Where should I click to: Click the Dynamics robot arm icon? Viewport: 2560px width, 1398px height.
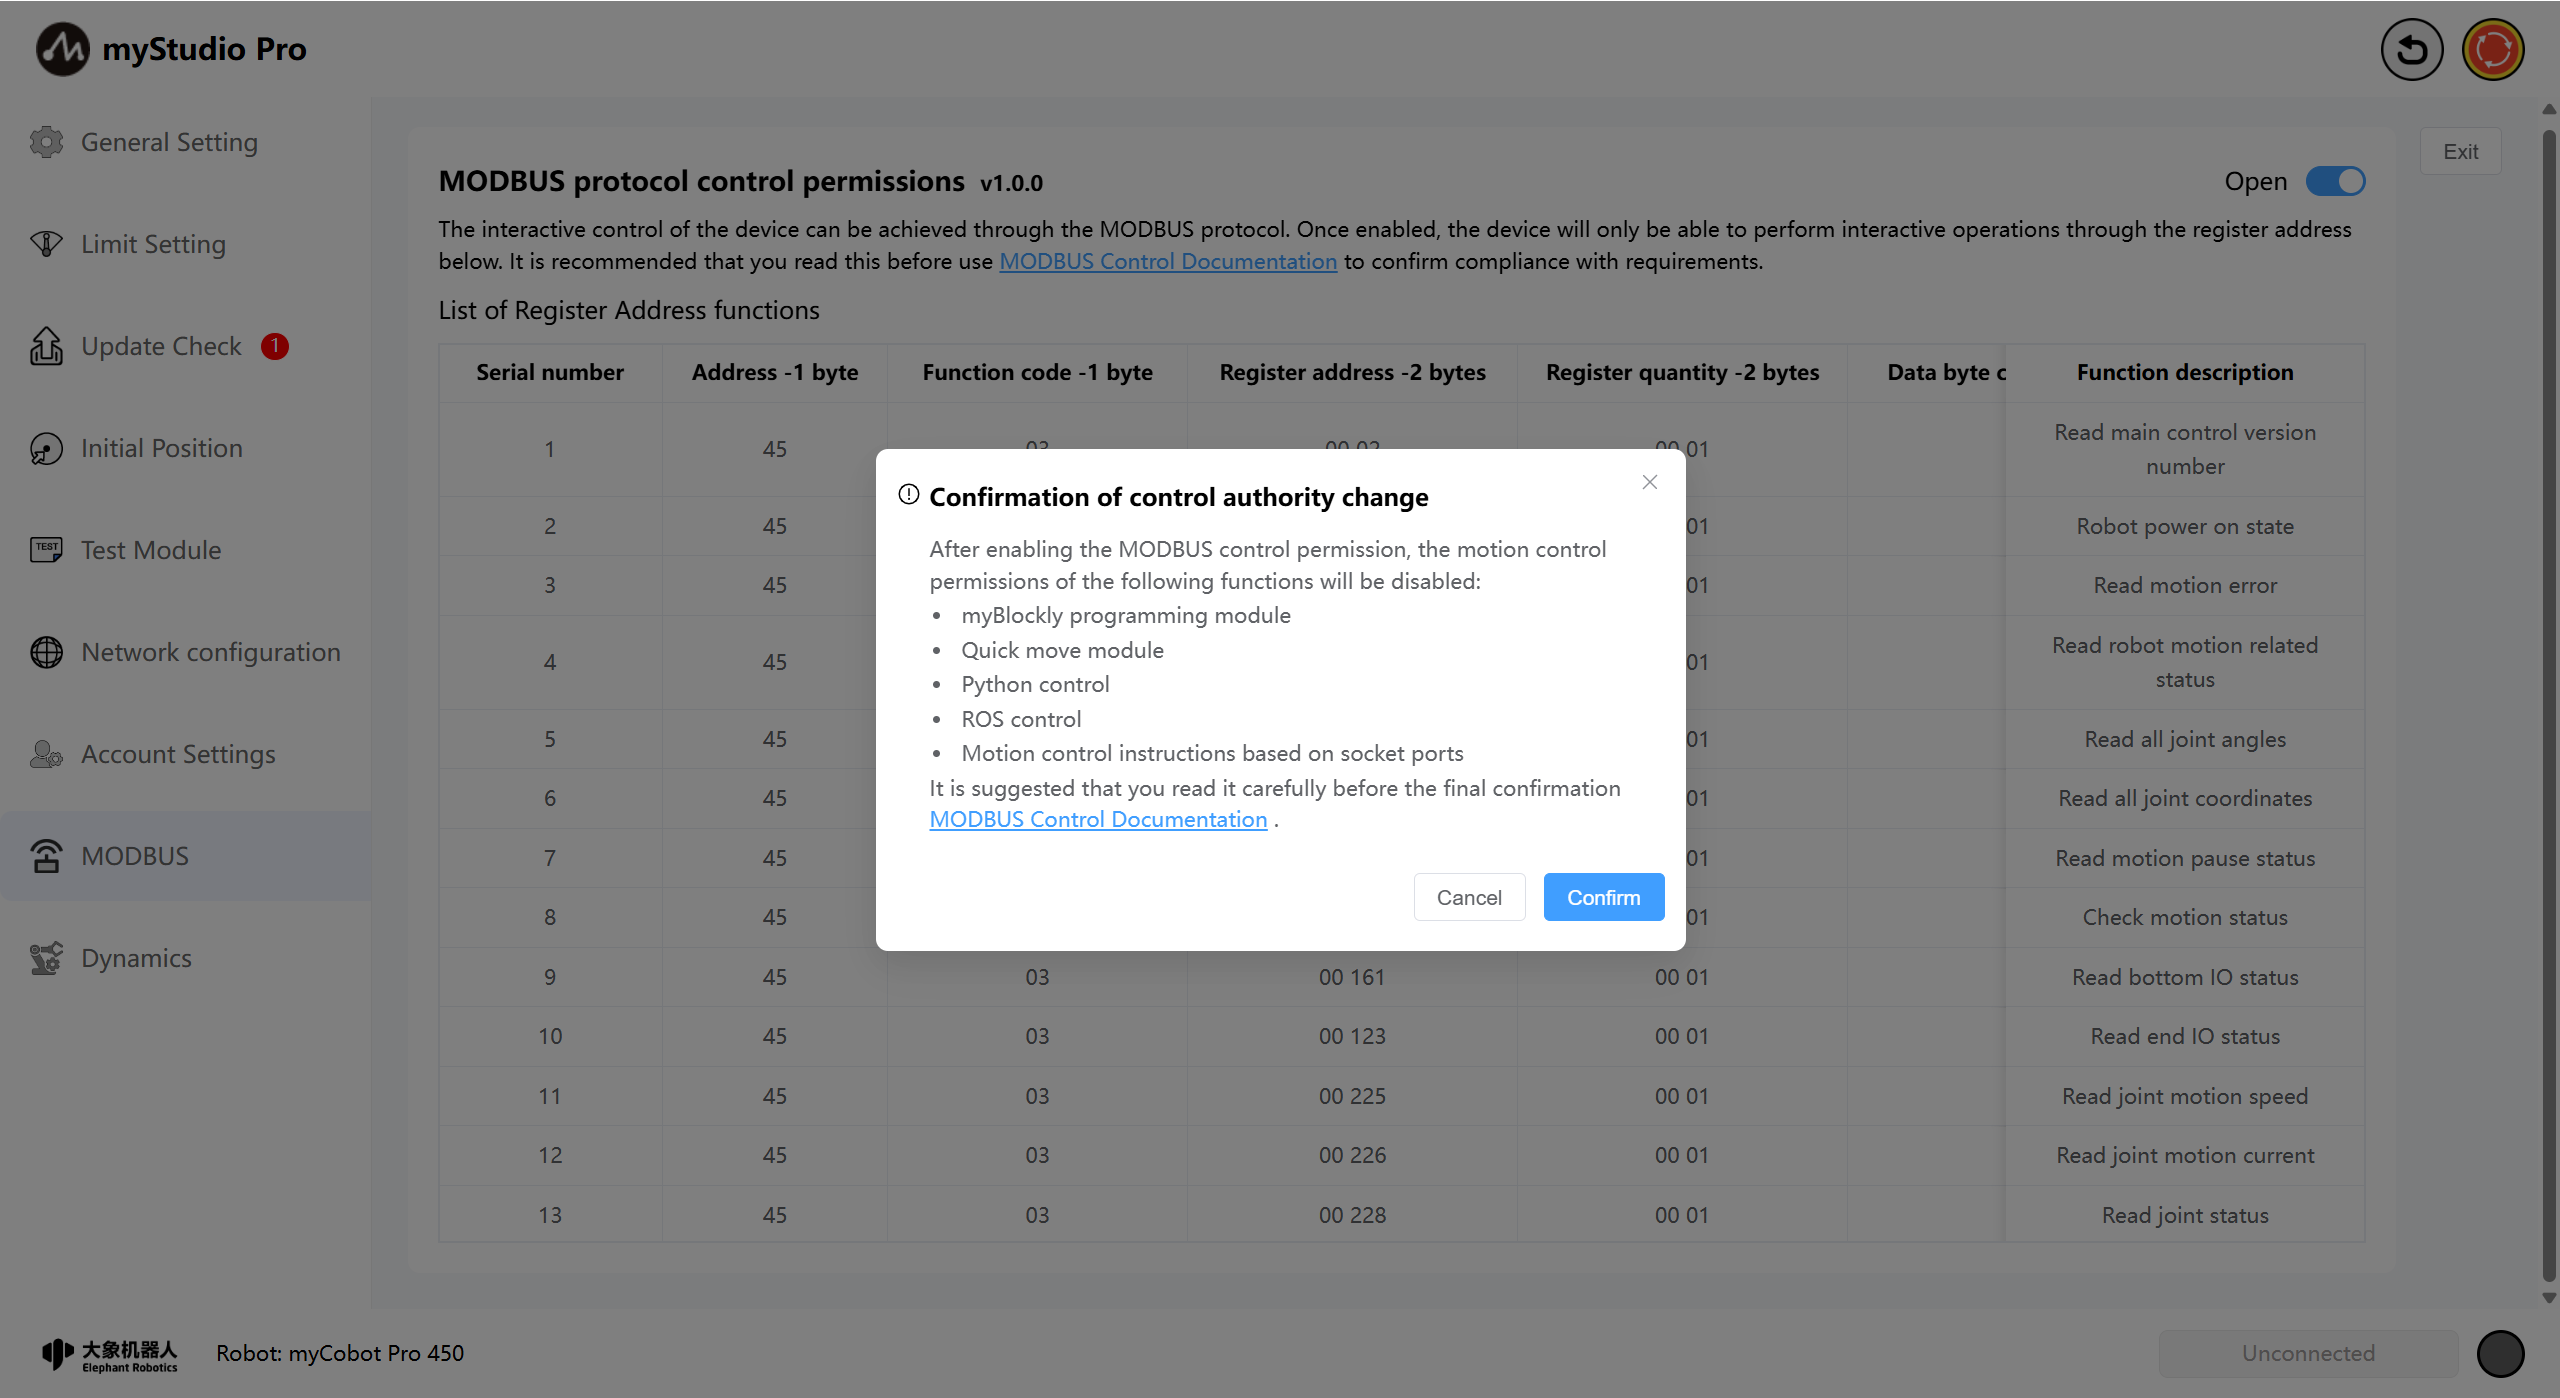[x=46, y=958]
